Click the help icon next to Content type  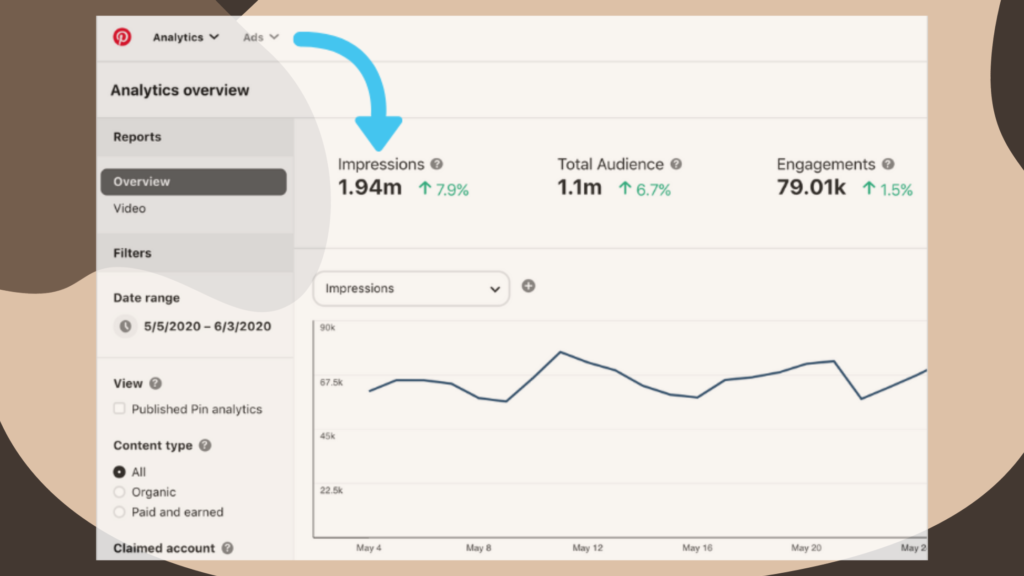click(204, 446)
